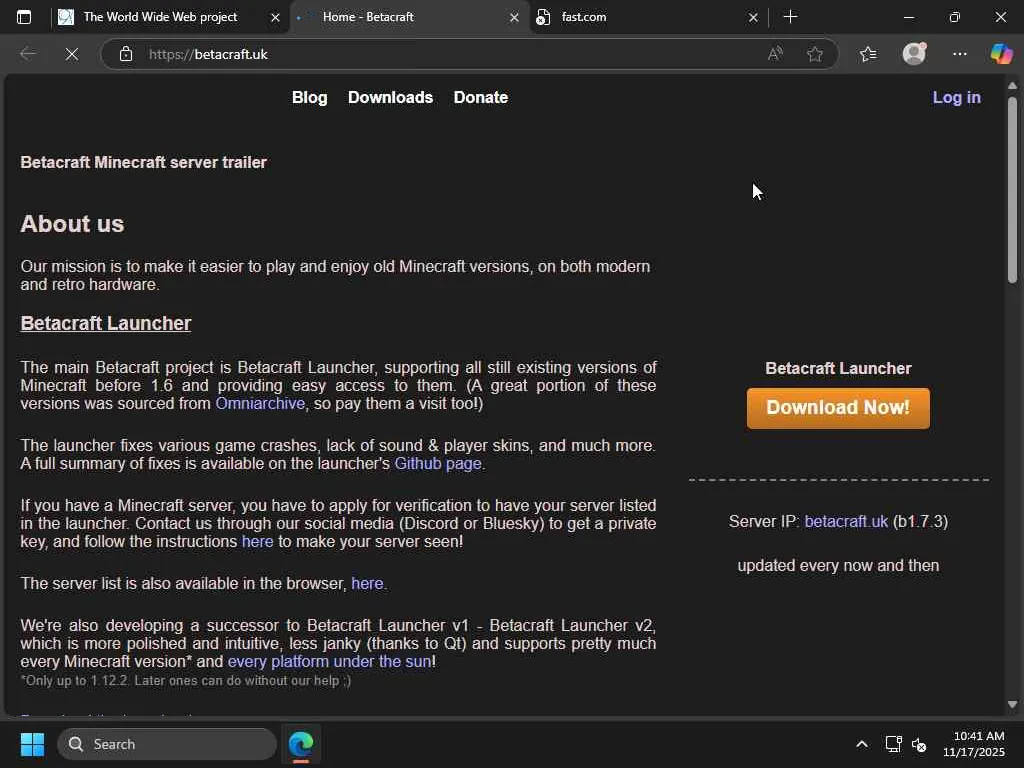This screenshot has width=1024, height=768.
Task: Stop loading the page
Action: pos(72,54)
